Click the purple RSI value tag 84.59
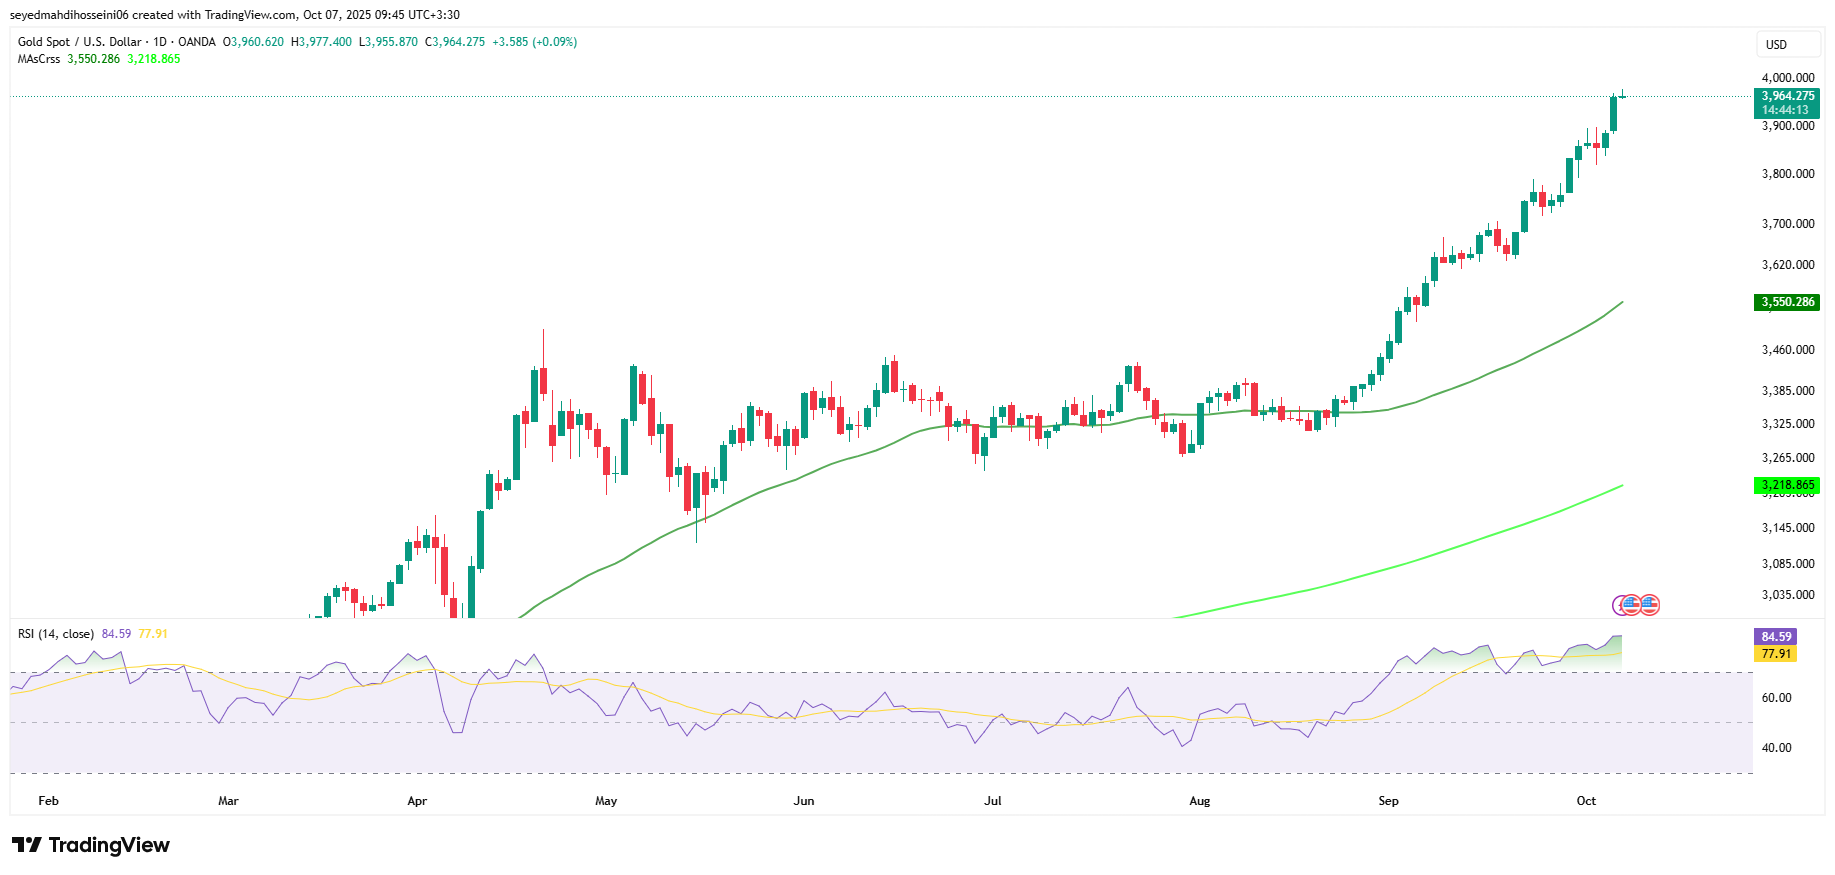The height and width of the screenshot is (875, 1835). click(x=1776, y=637)
